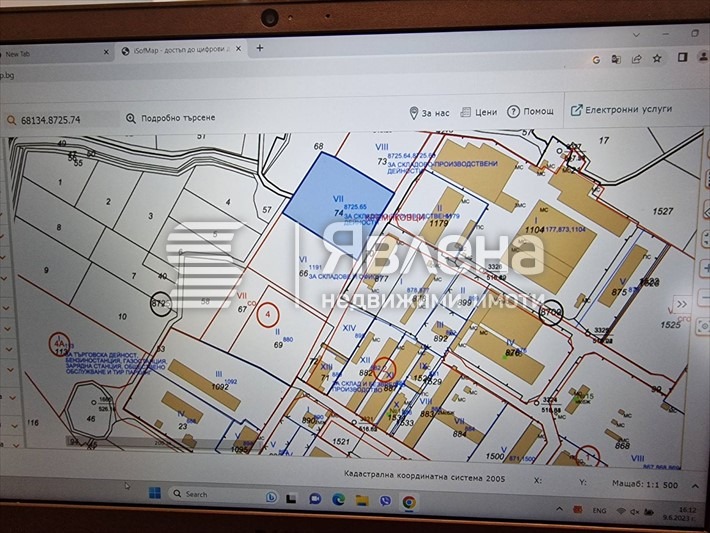Click the share page icon
The image size is (710, 533).
[637, 59]
